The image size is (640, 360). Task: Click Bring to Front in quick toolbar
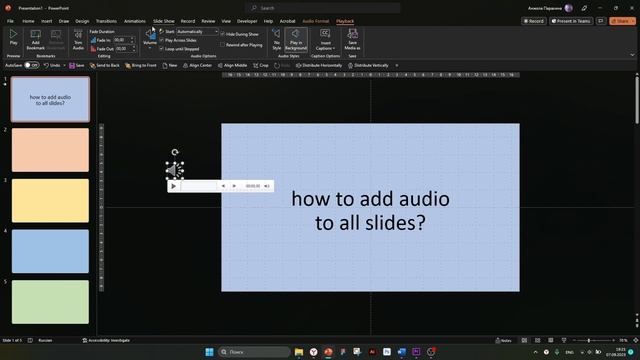click(x=140, y=65)
